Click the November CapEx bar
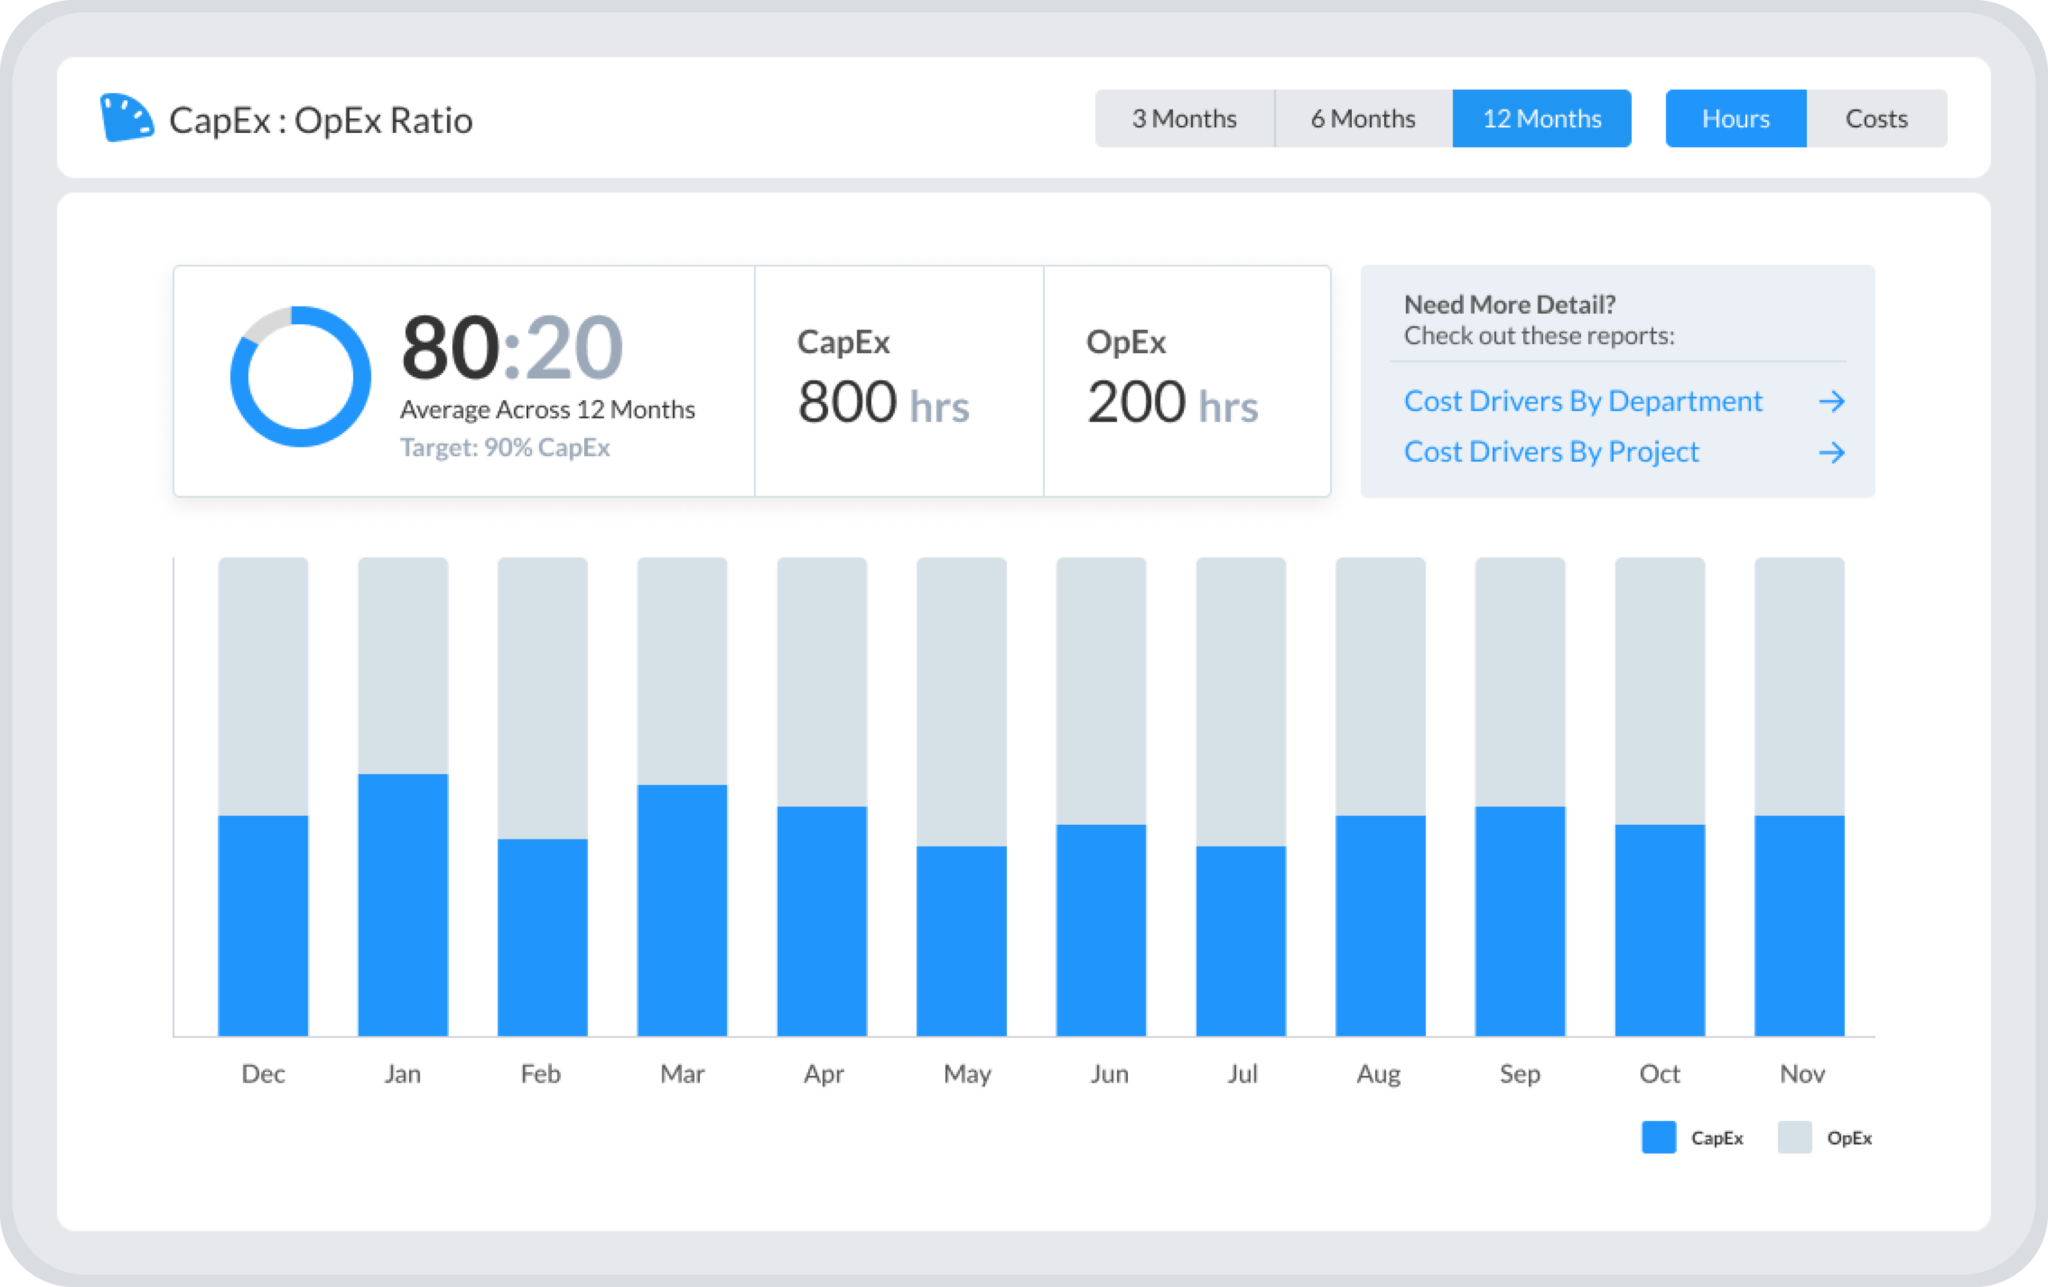The image size is (2048, 1287). (1799, 925)
